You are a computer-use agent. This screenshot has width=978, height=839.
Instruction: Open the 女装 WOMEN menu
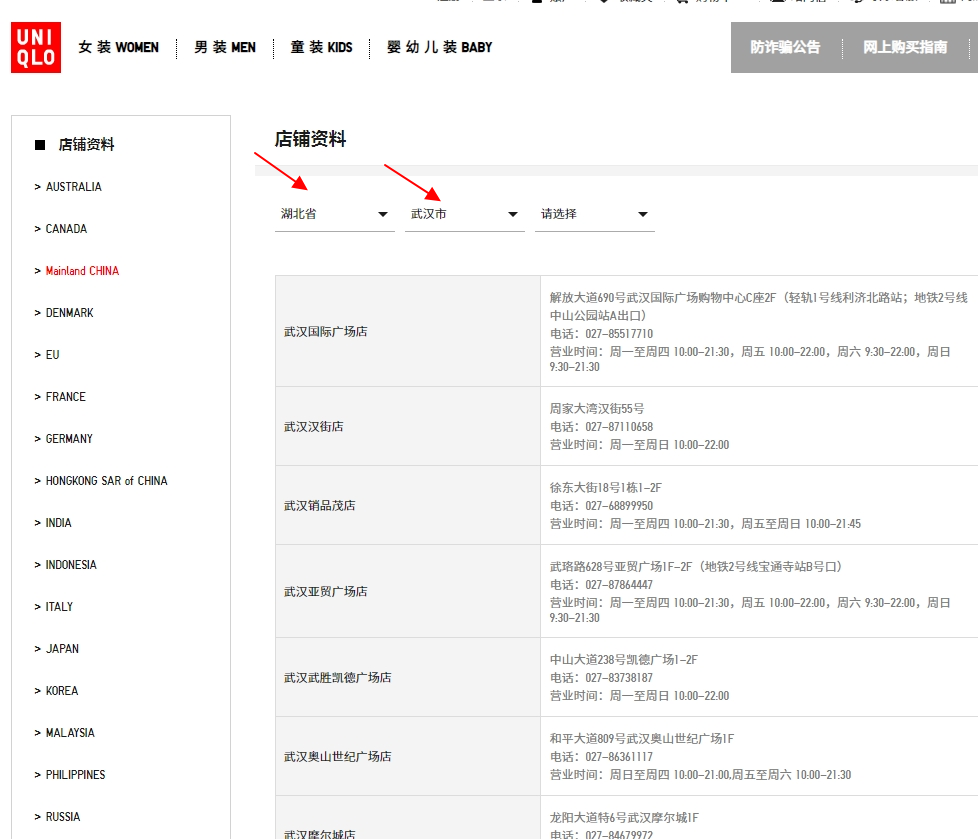[x=119, y=47]
